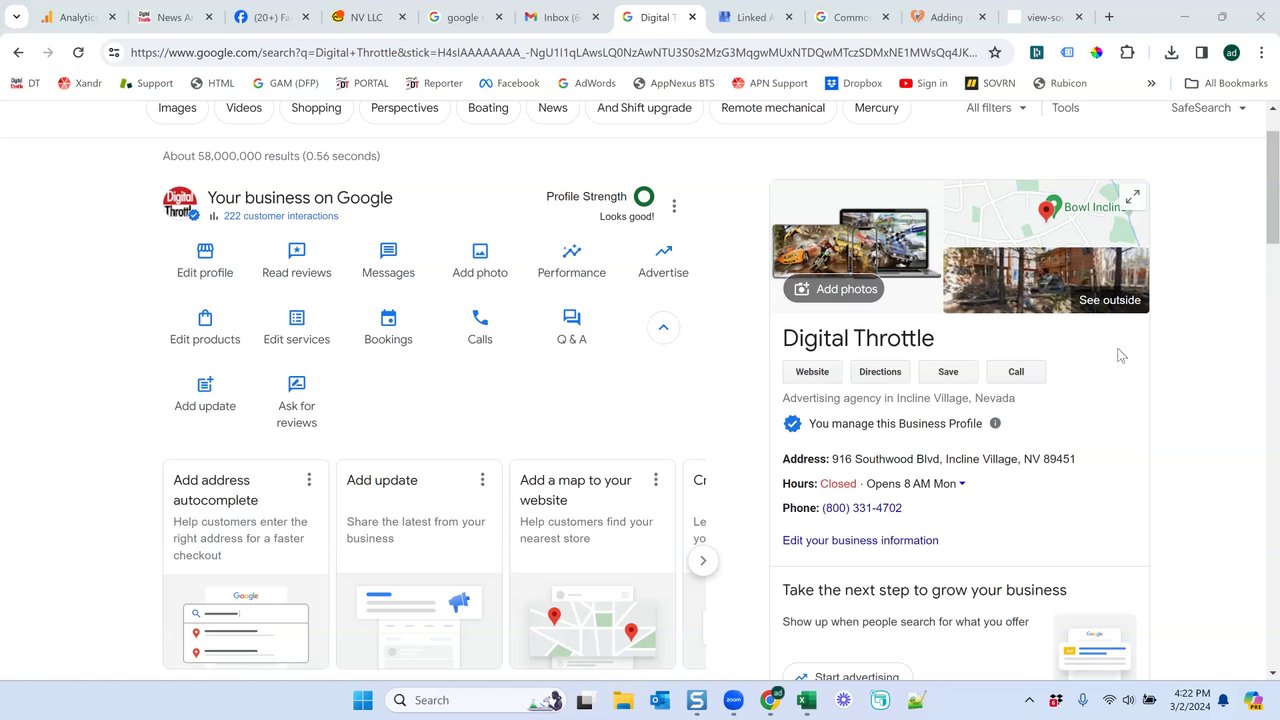
Task: Open Outlook from the taskbar
Action: pos(660,700)
